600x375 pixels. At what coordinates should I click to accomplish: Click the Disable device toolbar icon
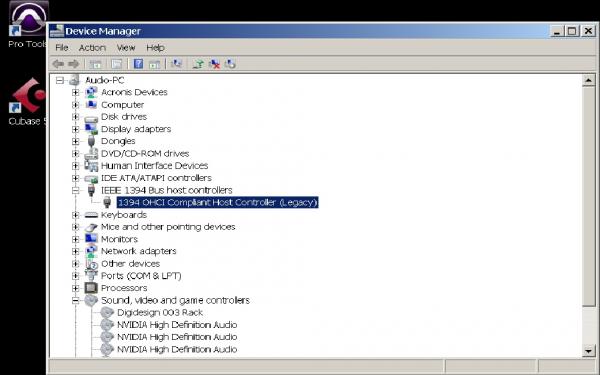[230, 64]
